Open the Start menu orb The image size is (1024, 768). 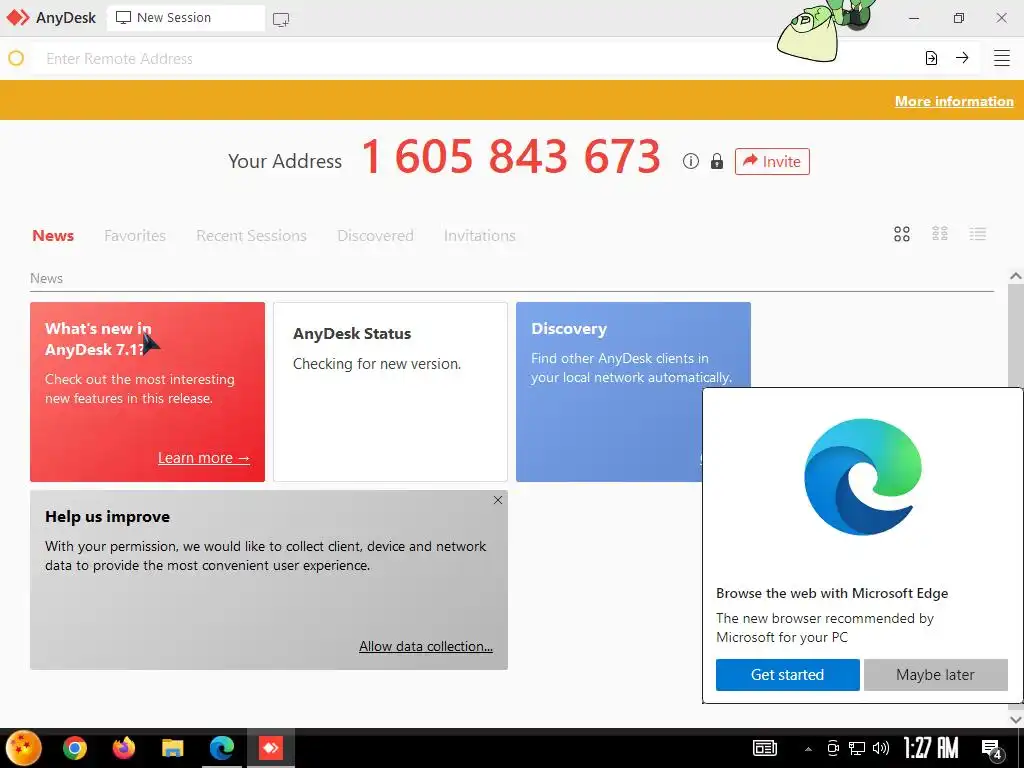(x=24, y=748)
